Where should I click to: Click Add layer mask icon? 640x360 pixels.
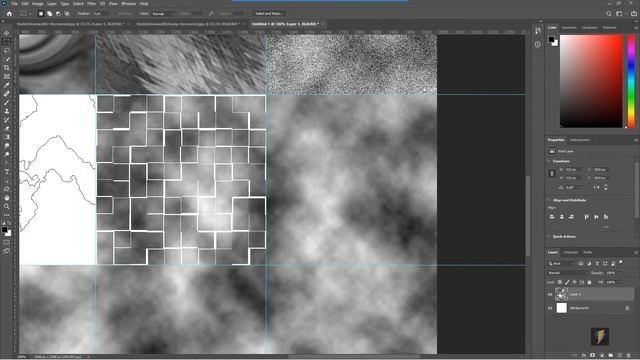[x=593, y=356]
